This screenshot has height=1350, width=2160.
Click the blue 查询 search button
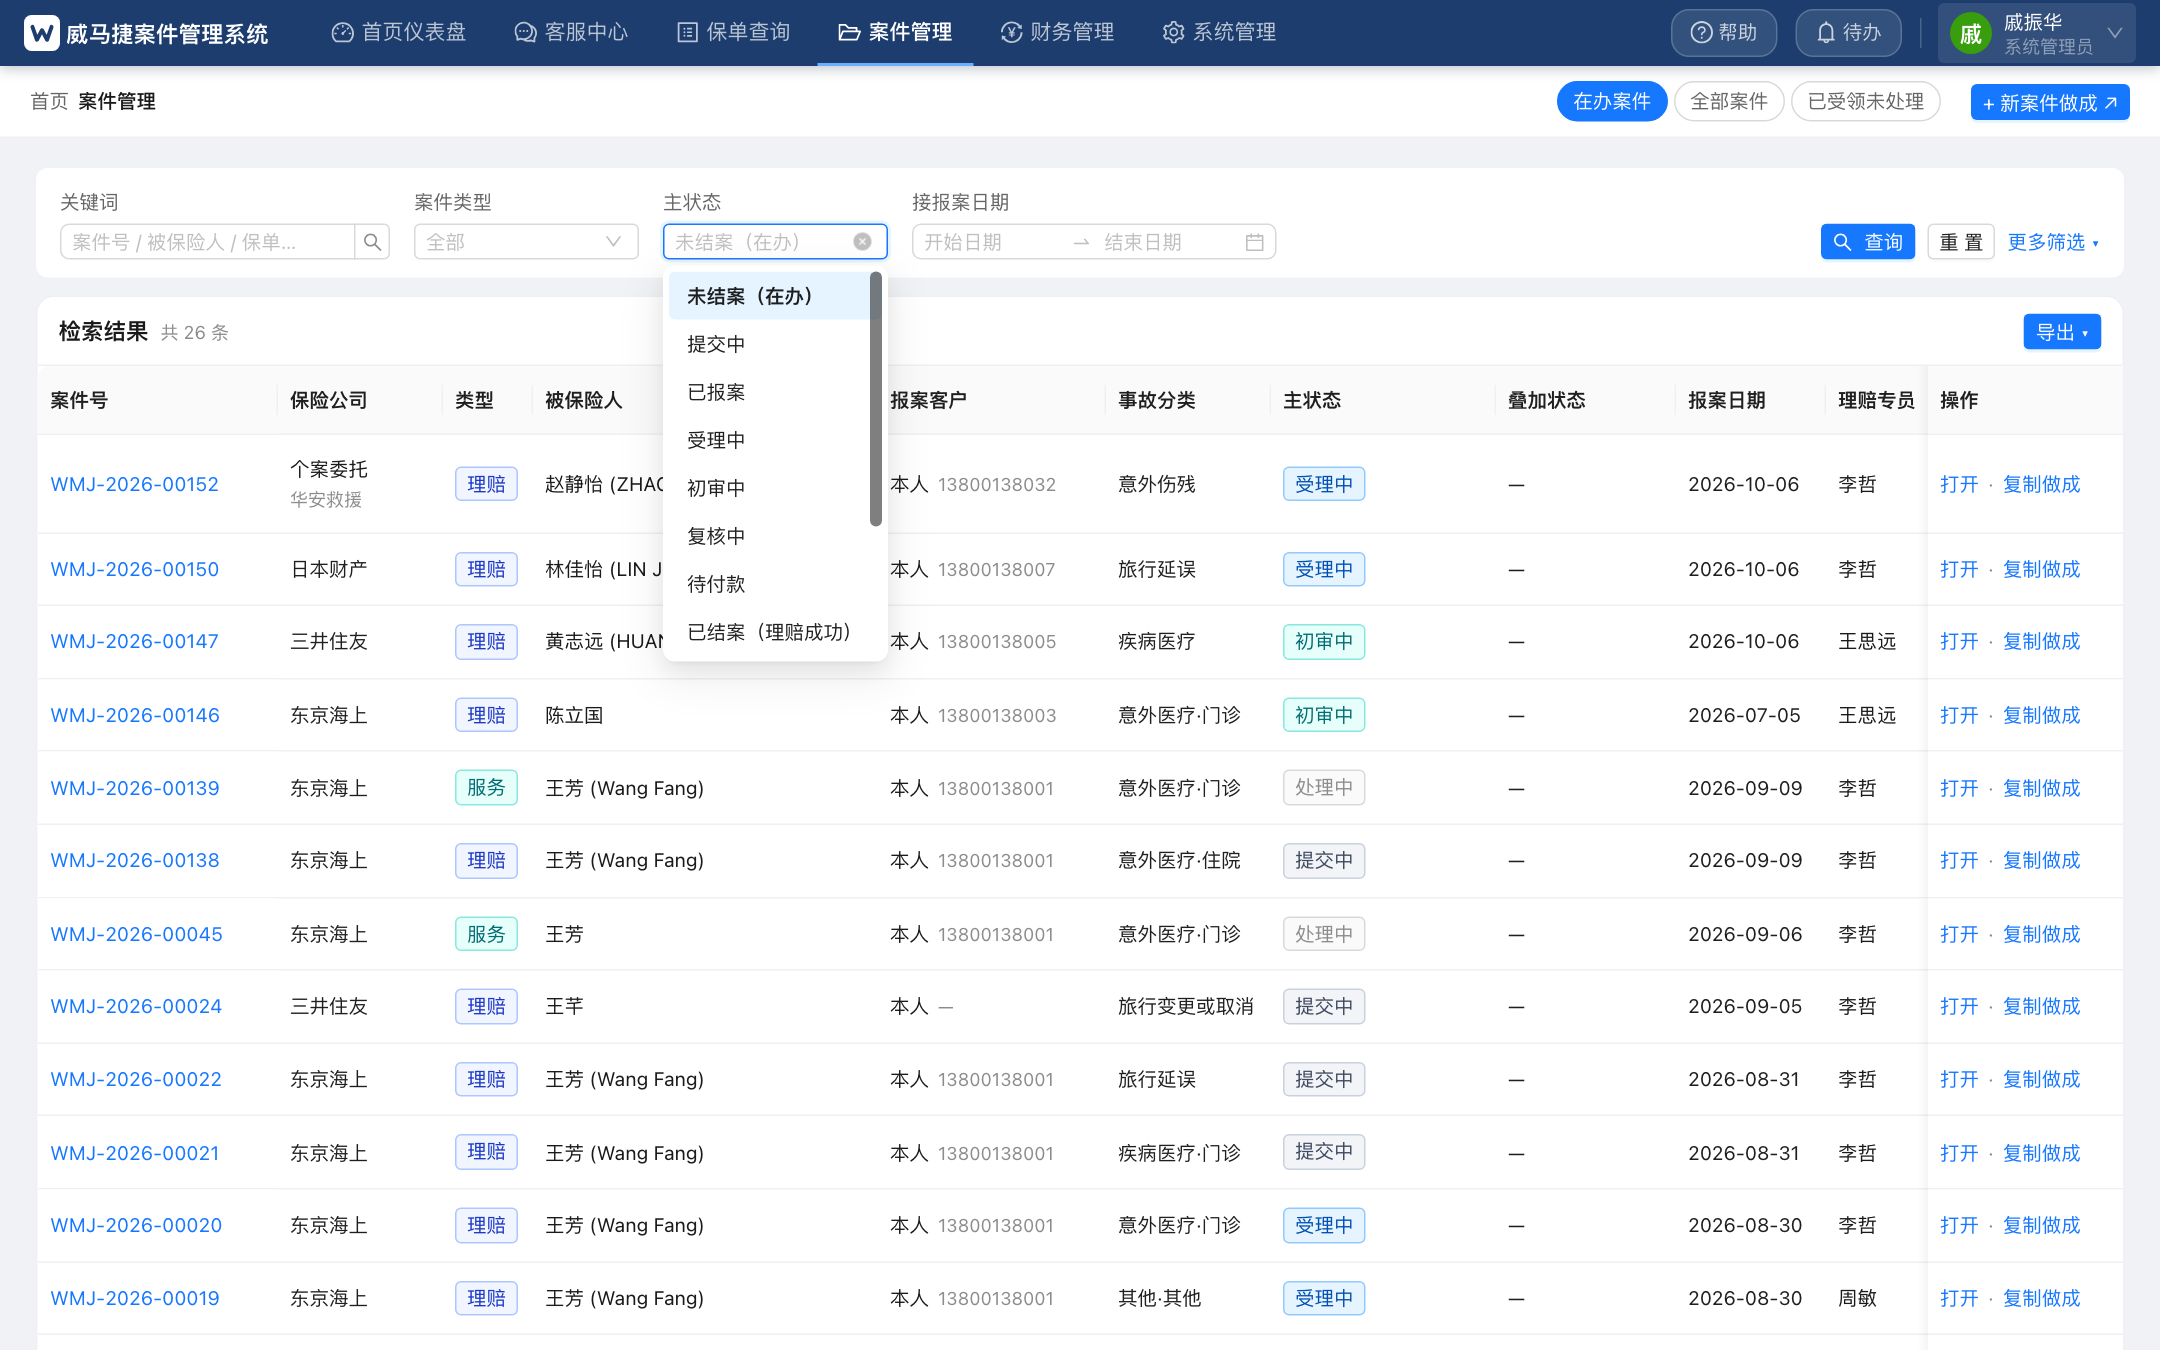(x=1867, y=242)
